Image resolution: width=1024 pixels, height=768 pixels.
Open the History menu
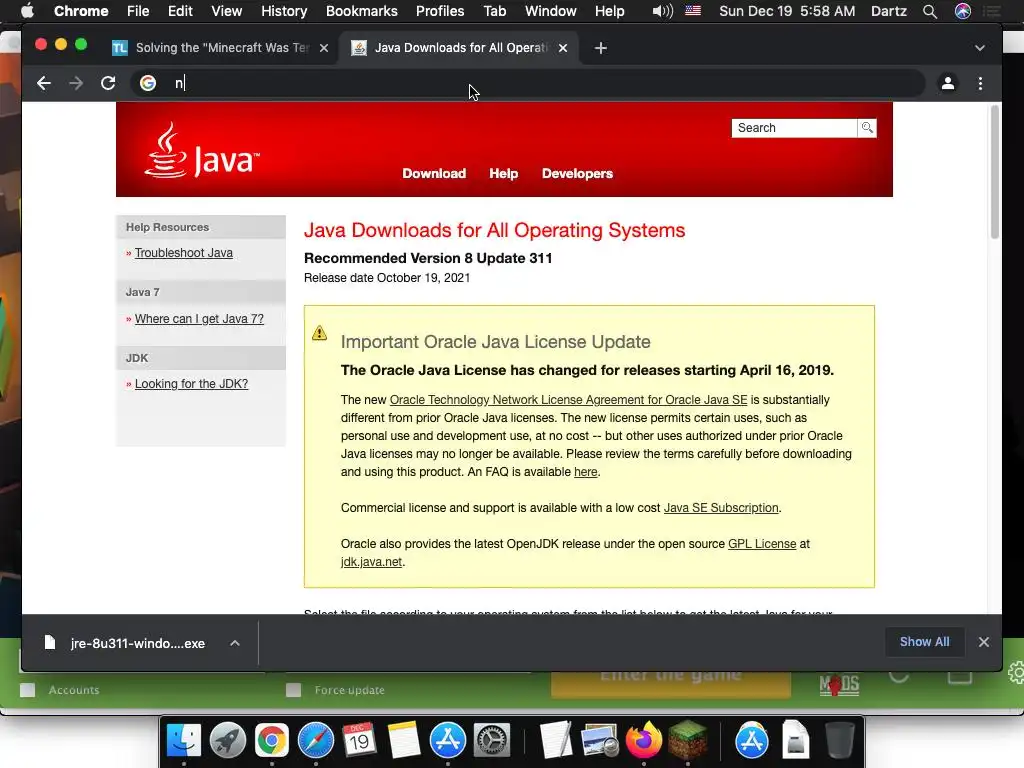(x=284, y=11)
